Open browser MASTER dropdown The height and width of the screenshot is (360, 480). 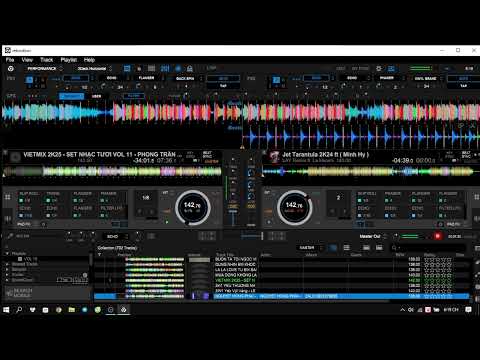pyautogui.click(x=309, y=248)
